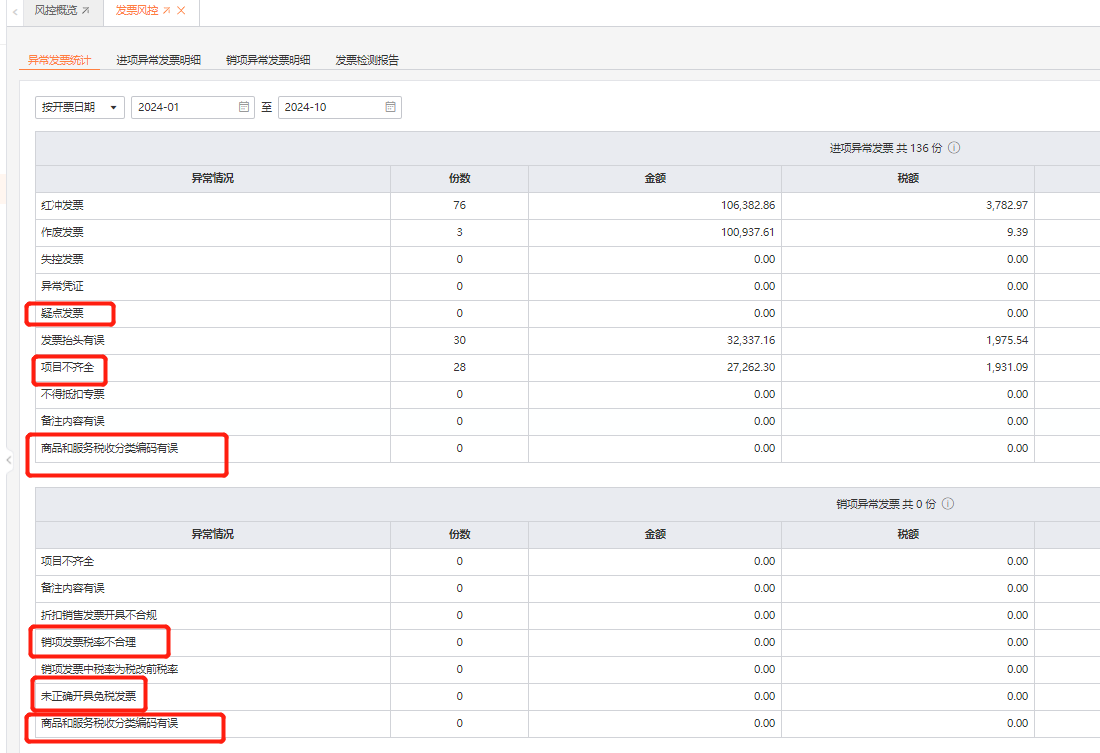
Task: Click the 作废发票 row label
Action: click(62, 232)
